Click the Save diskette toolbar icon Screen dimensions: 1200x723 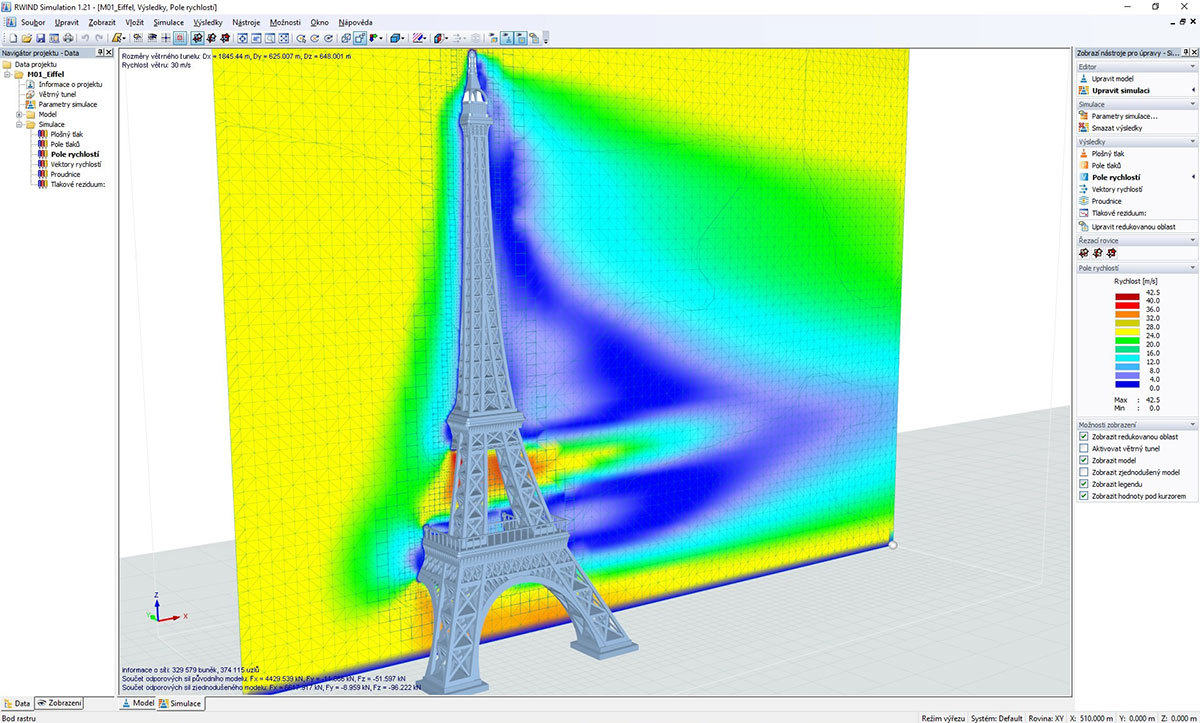[41, 38]
